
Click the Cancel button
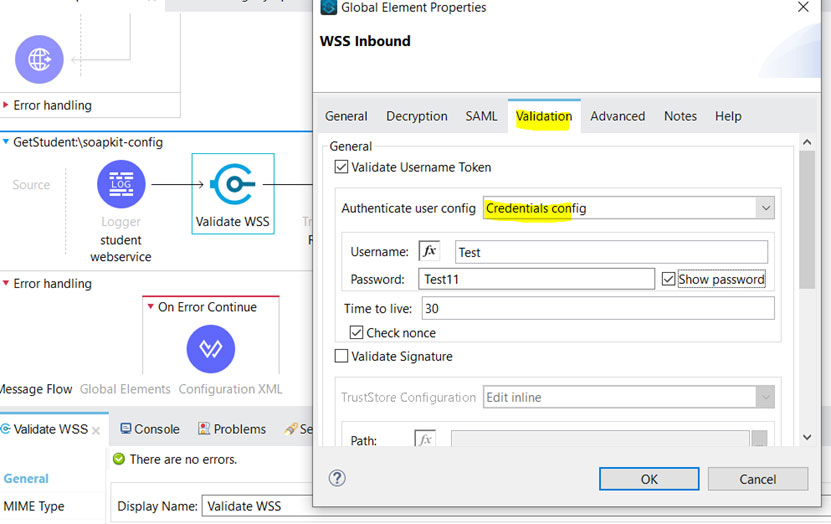tap(757, 479)
